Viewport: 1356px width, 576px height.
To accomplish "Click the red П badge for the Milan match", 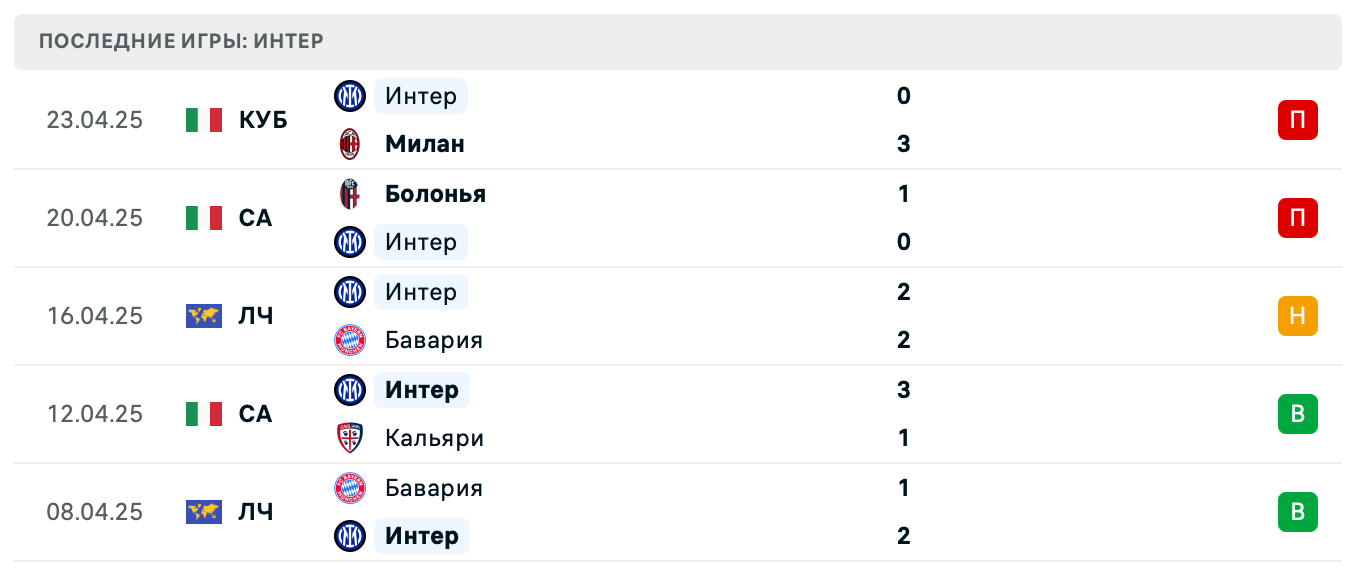I will tap(1297, 119).
